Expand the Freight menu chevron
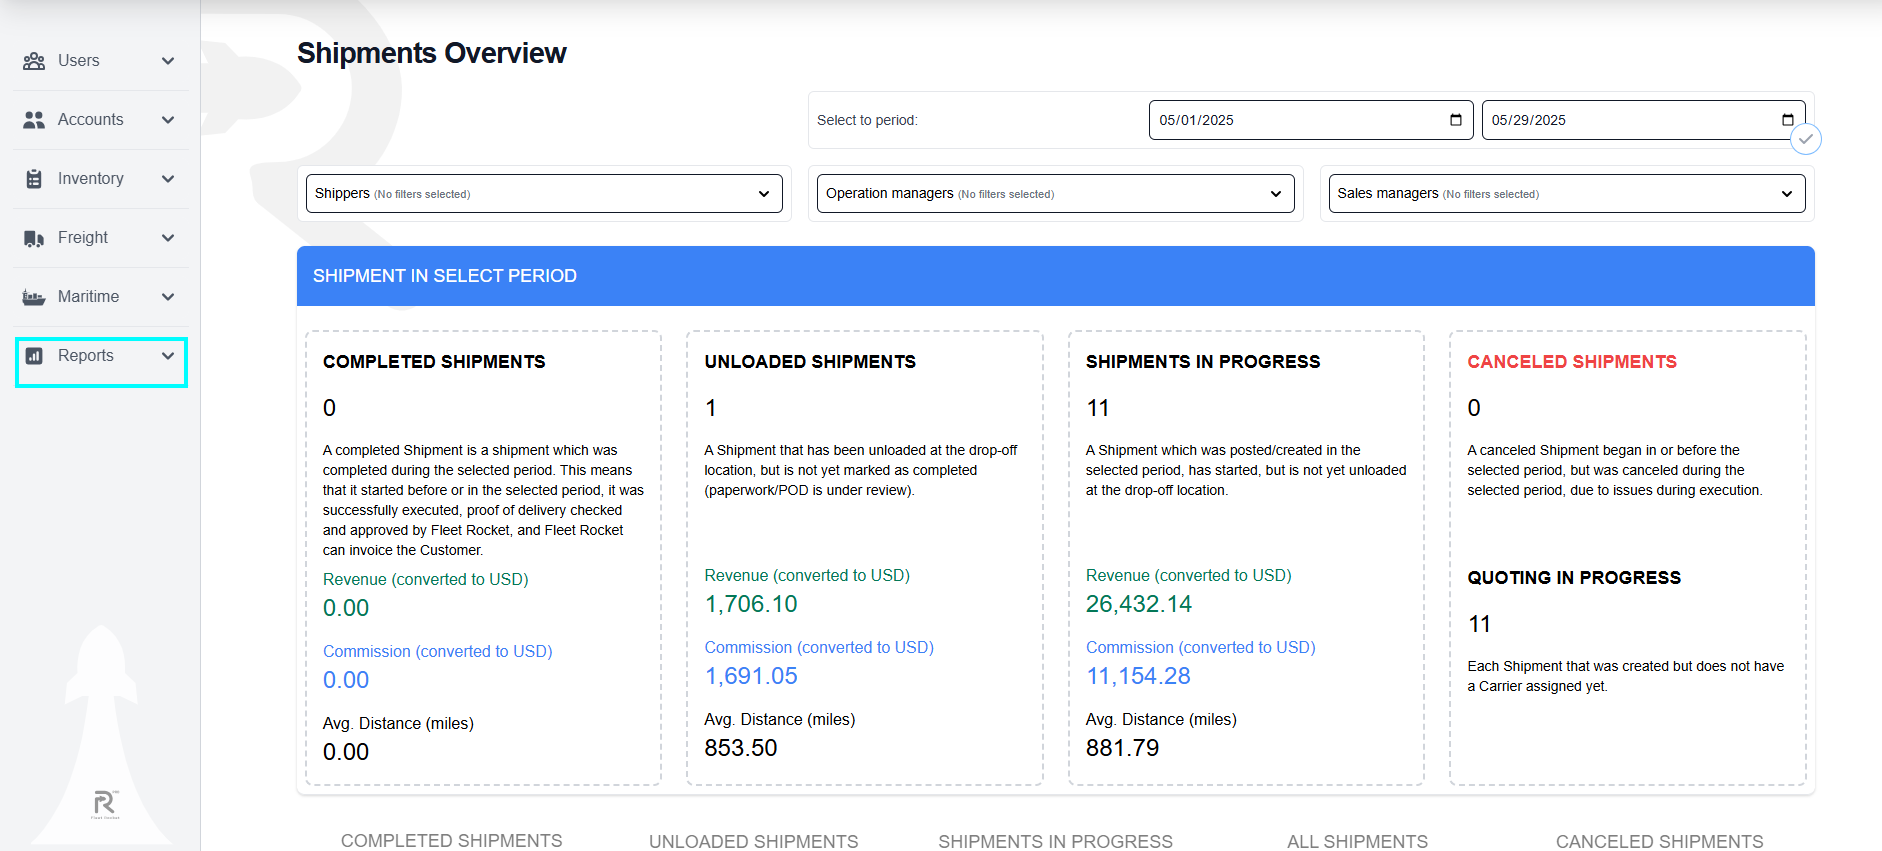 pos(168,238)
